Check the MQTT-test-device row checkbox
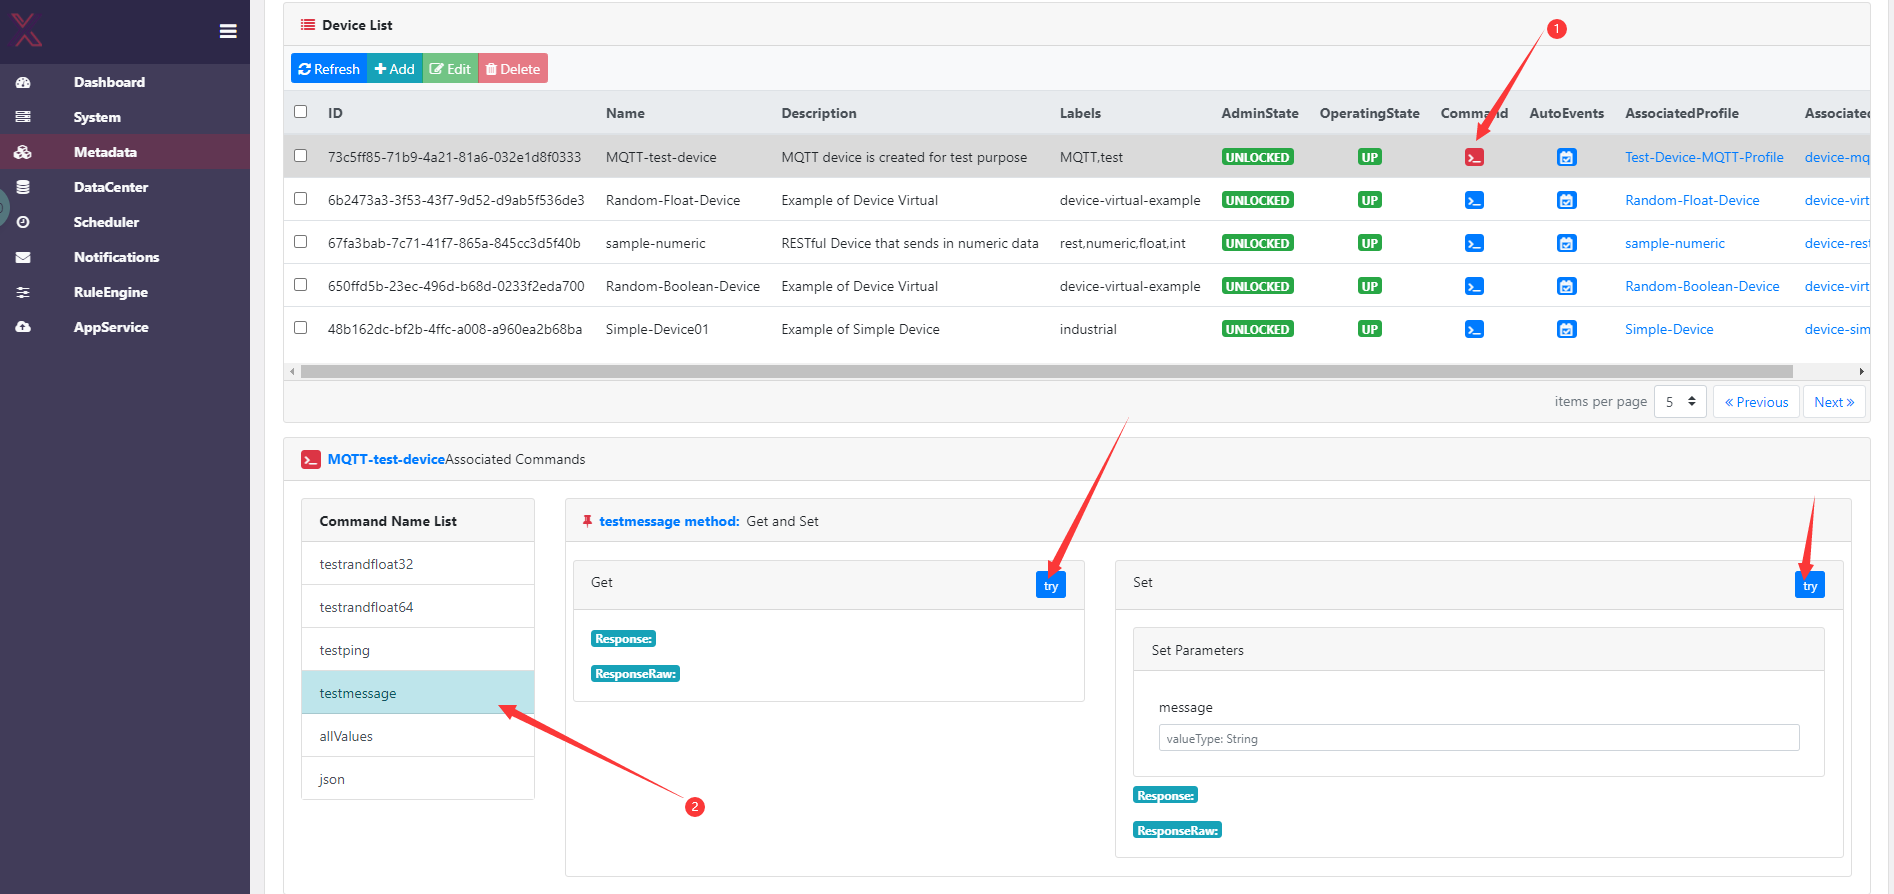Screen dimensions: 1894x894 pyautogui.click(x=300, y=156)
